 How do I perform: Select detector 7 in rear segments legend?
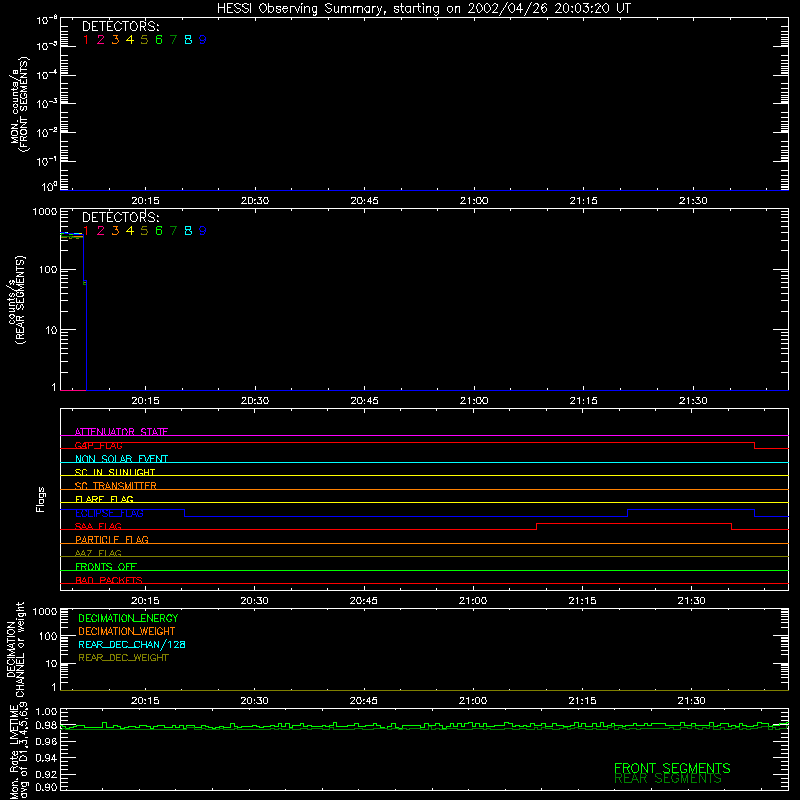(173, 231)
